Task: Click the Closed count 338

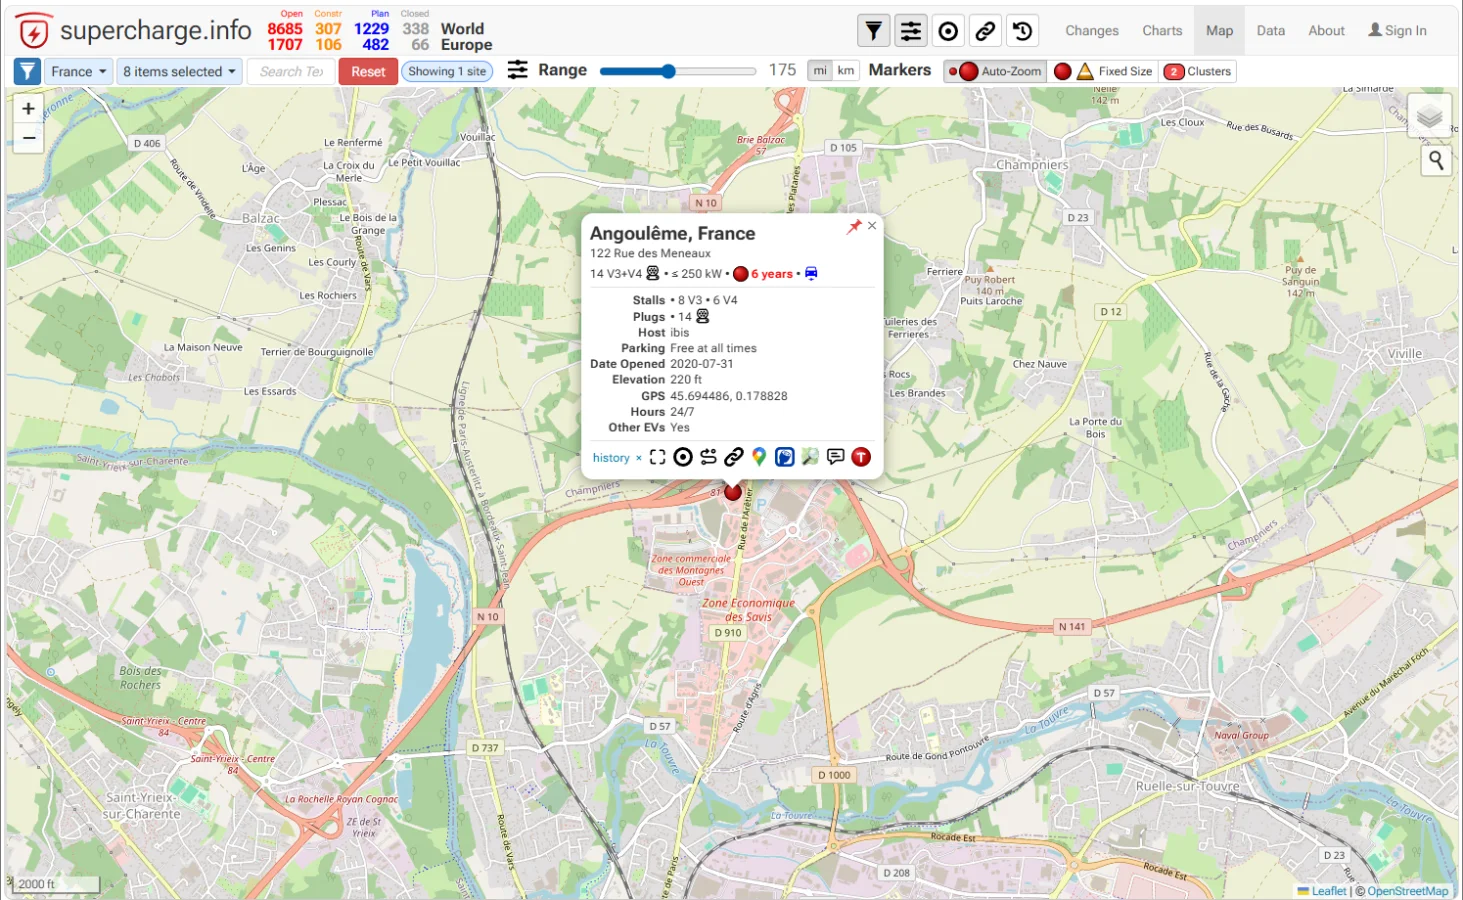Action: [415, 29]
